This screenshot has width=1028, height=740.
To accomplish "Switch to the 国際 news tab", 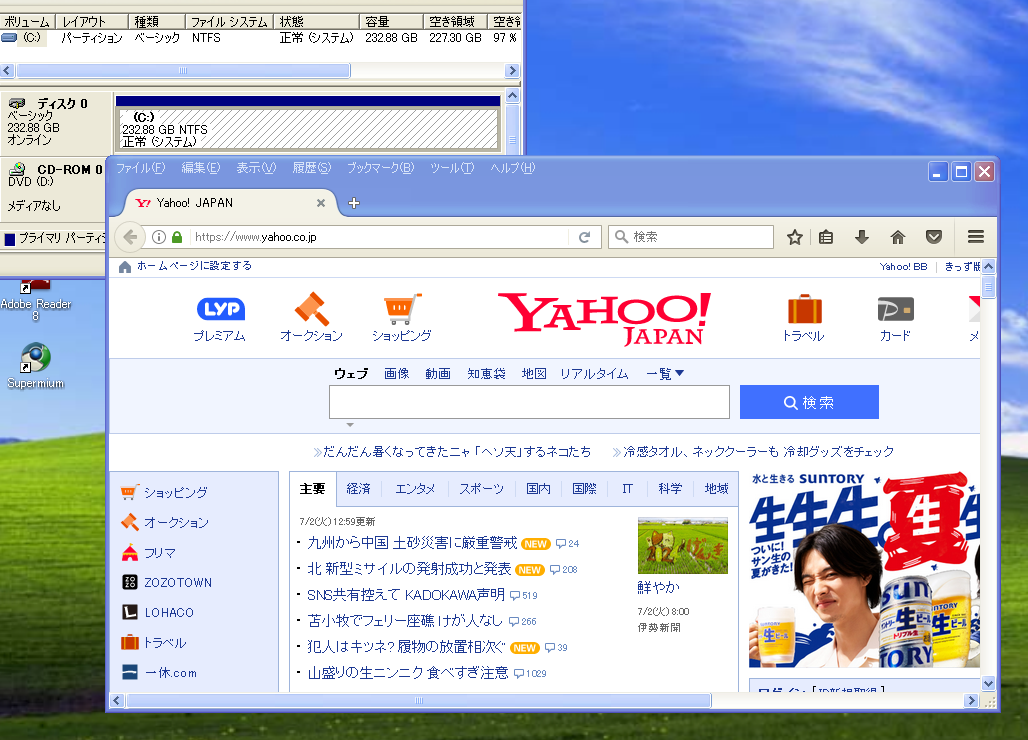I will [x=584, y=488].
